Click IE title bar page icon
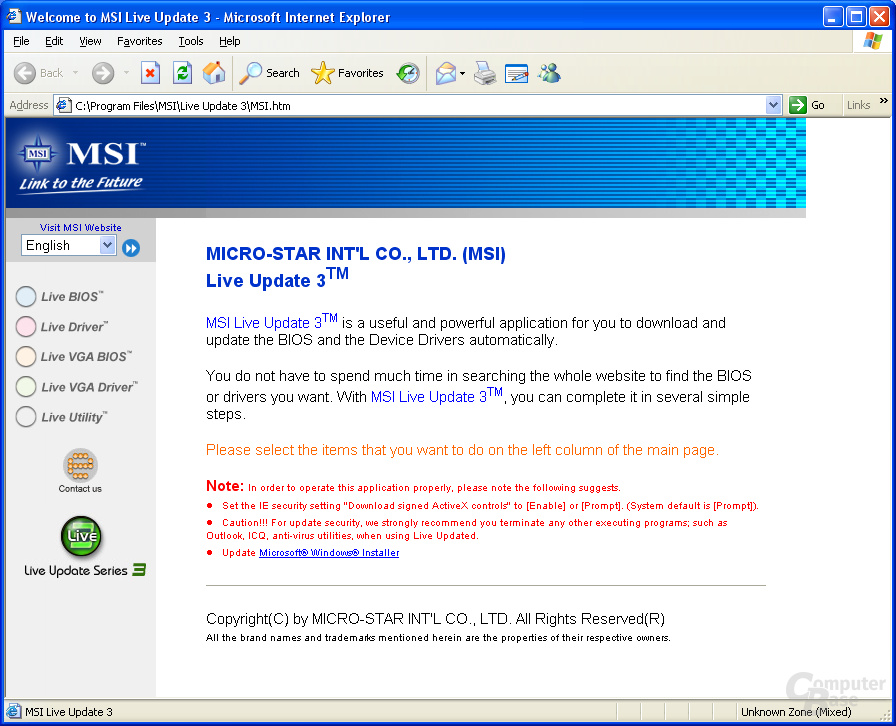This screenshot has height=726, width=896. [x=13, y=16]
